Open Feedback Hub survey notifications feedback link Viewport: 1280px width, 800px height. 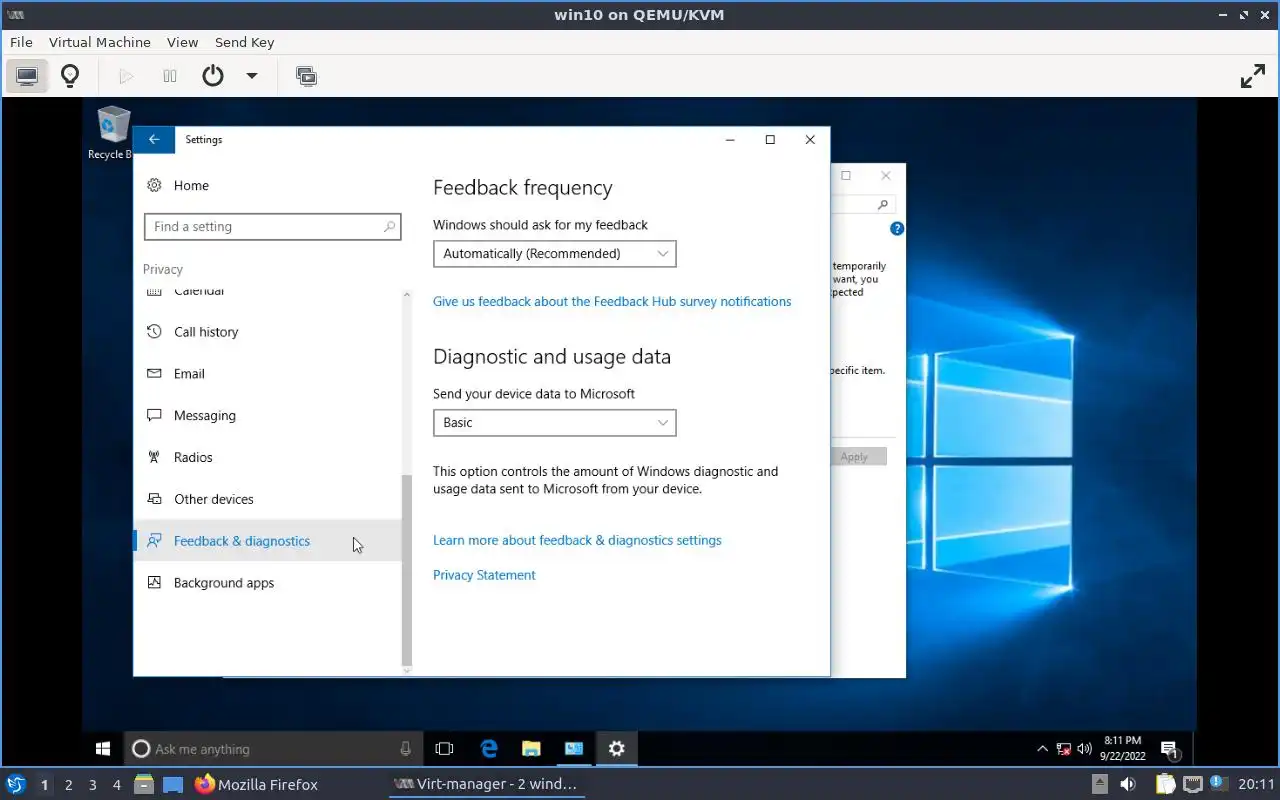(612, 301)
